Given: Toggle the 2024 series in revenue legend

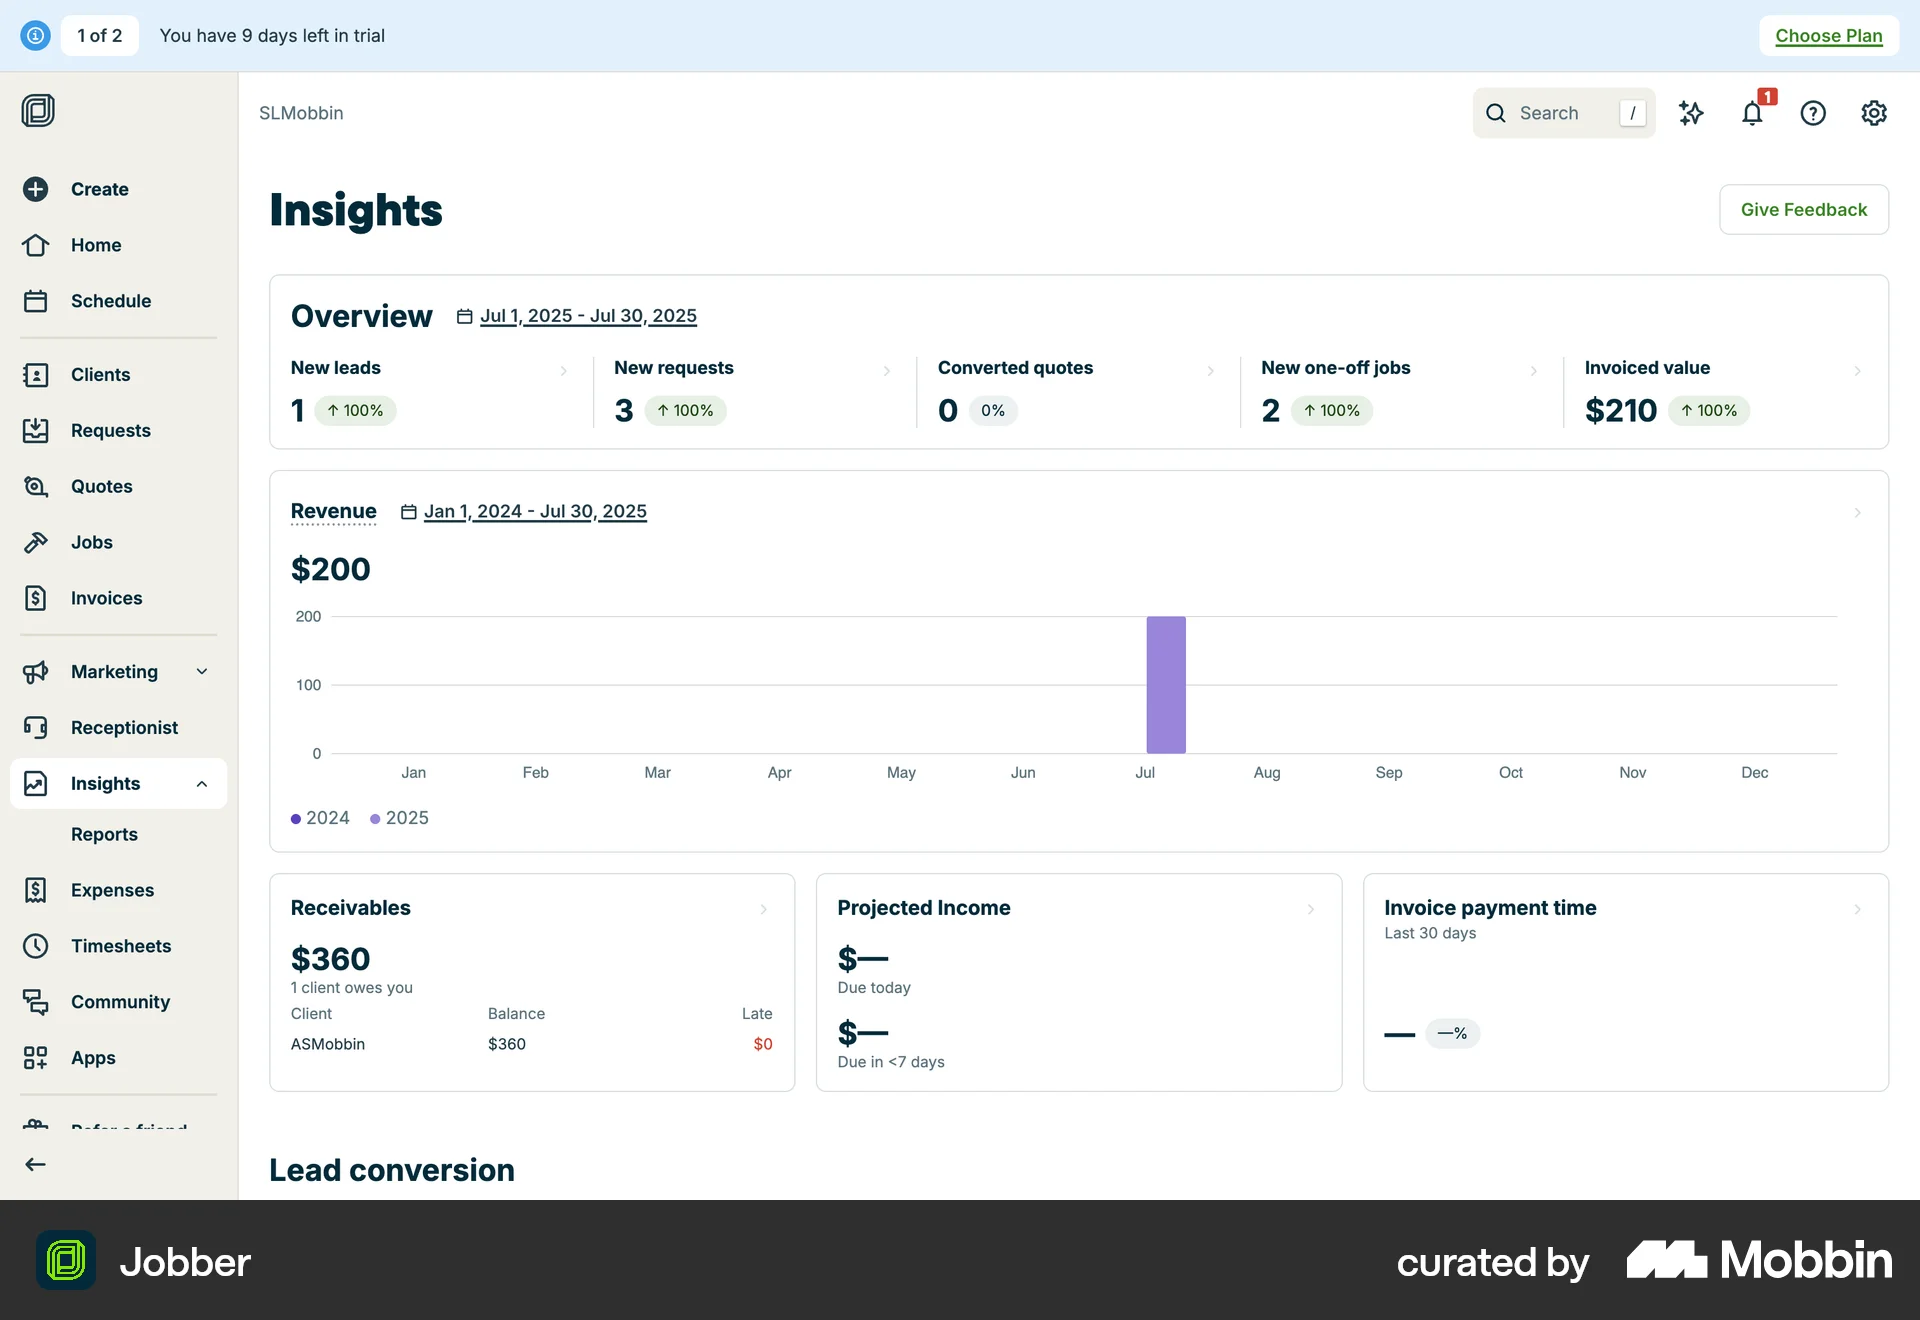Looking at the screenshot, I should pyautogui.click(x=320, y=818).
